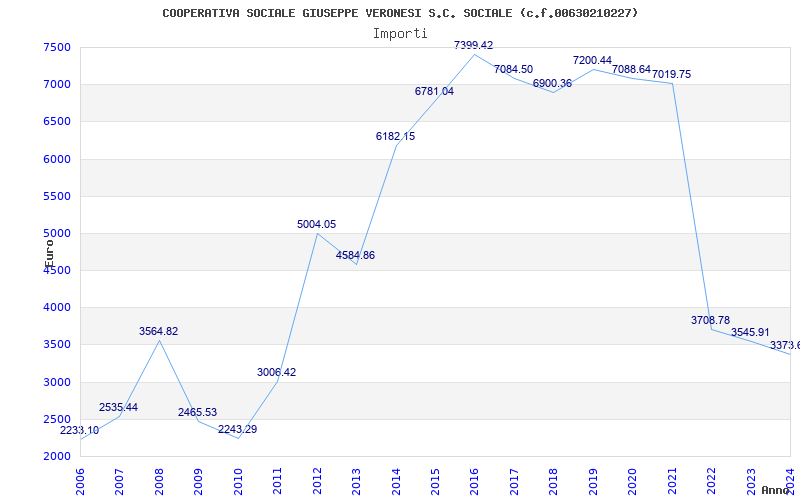Viewport: 800px width, 500px height.
Task: Click the Euro axis title
Action: [x=49, y=253]
